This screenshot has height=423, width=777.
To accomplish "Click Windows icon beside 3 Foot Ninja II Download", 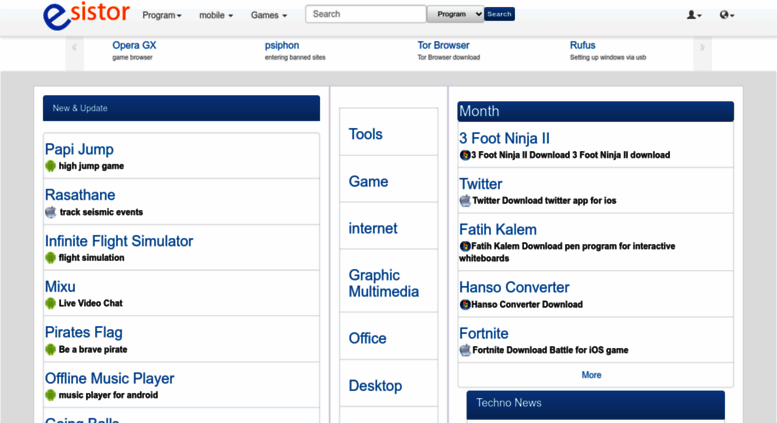I will (465, 155).
